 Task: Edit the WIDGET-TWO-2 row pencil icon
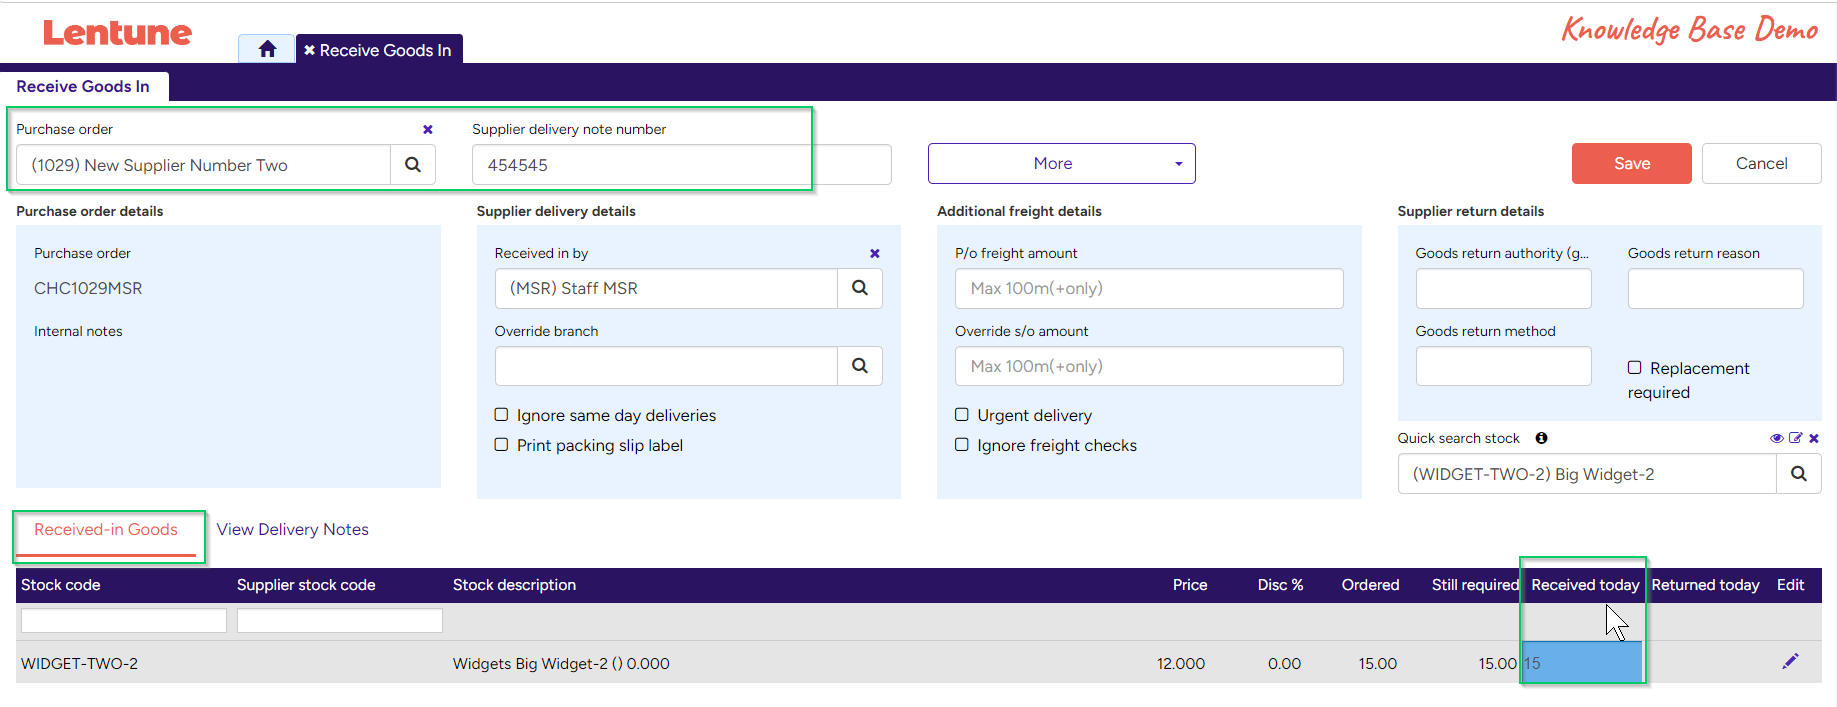(1790, 661)
